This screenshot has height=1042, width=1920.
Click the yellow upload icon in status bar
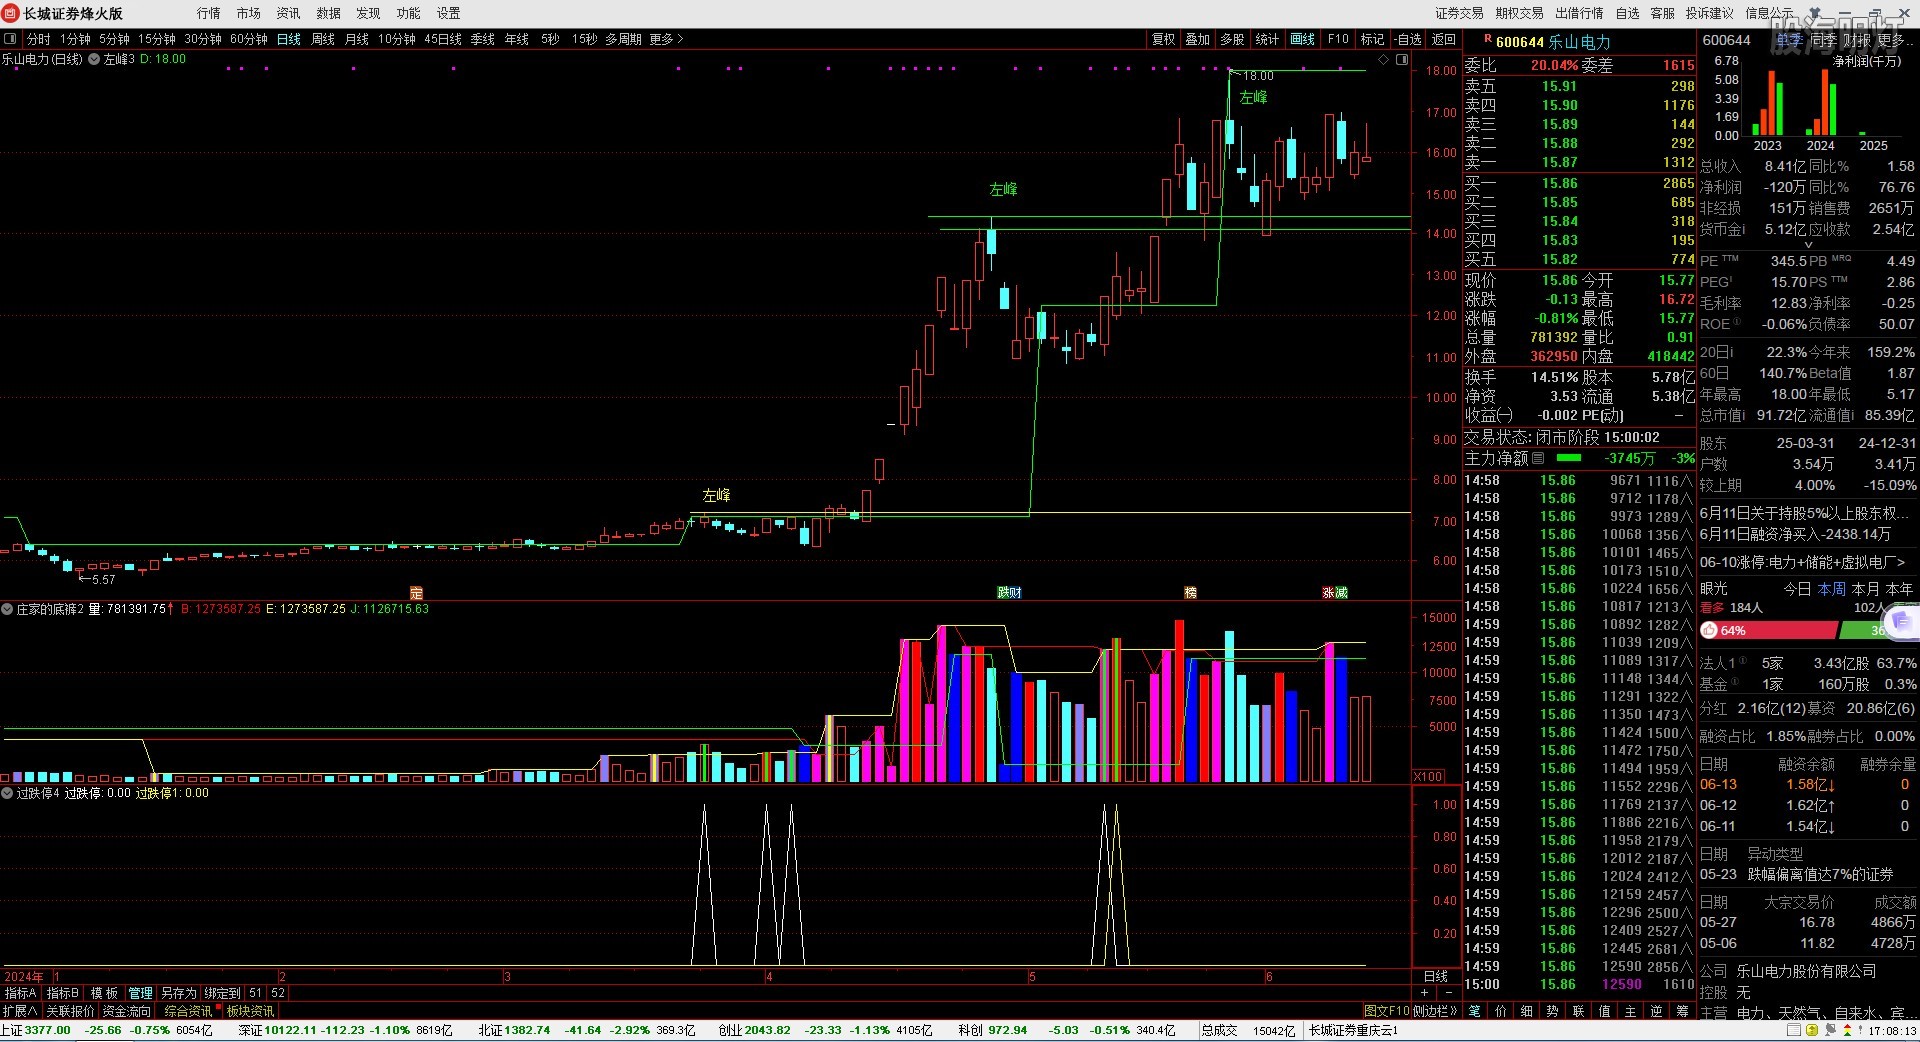[x=1811, y=1030]
